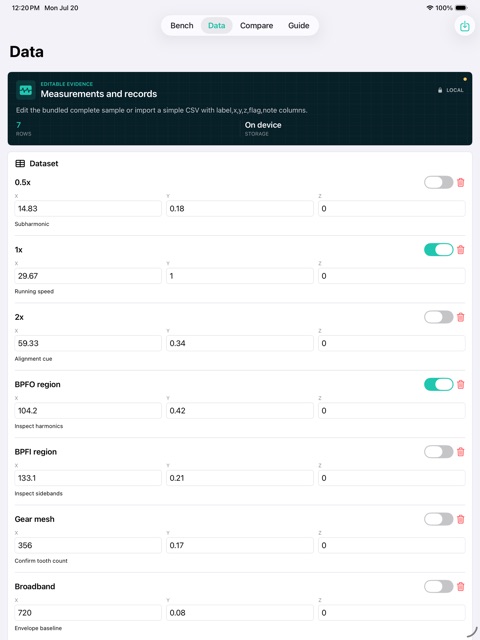480x640 pixels.
Task: Edit the 2x Y field 0.34
Action: click(240, 343)
